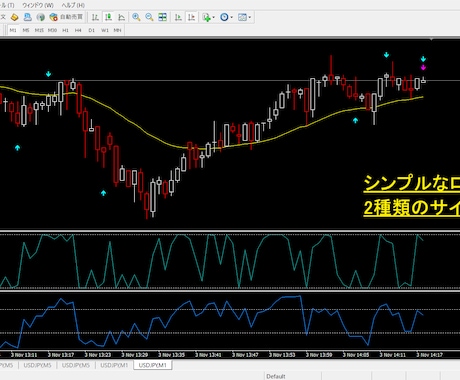This screenshot has width=460, height=380.
Task: Open the ヘルプ (H) menu
Action: (x=73, y=5)
